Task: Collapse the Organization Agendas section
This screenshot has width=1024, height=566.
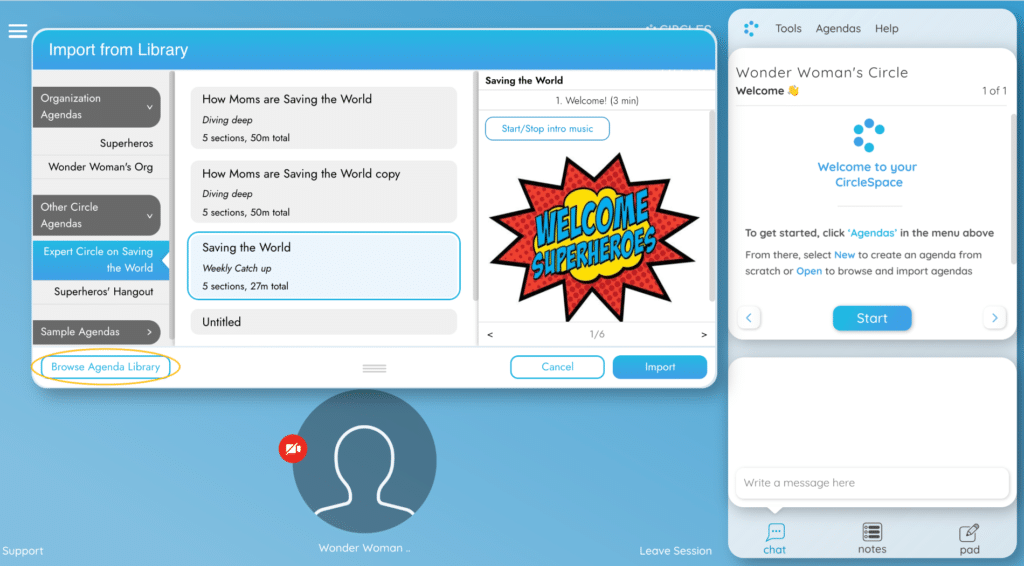Action: [x=97, y=106]
